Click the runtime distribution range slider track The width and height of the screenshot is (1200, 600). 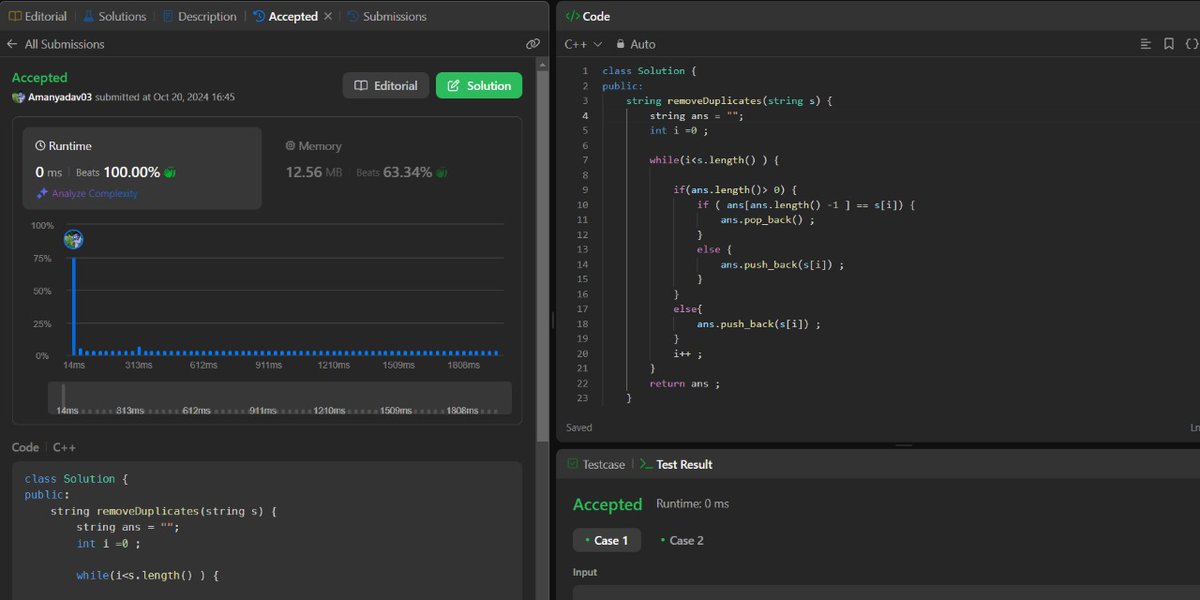click(x=280, y=398)
